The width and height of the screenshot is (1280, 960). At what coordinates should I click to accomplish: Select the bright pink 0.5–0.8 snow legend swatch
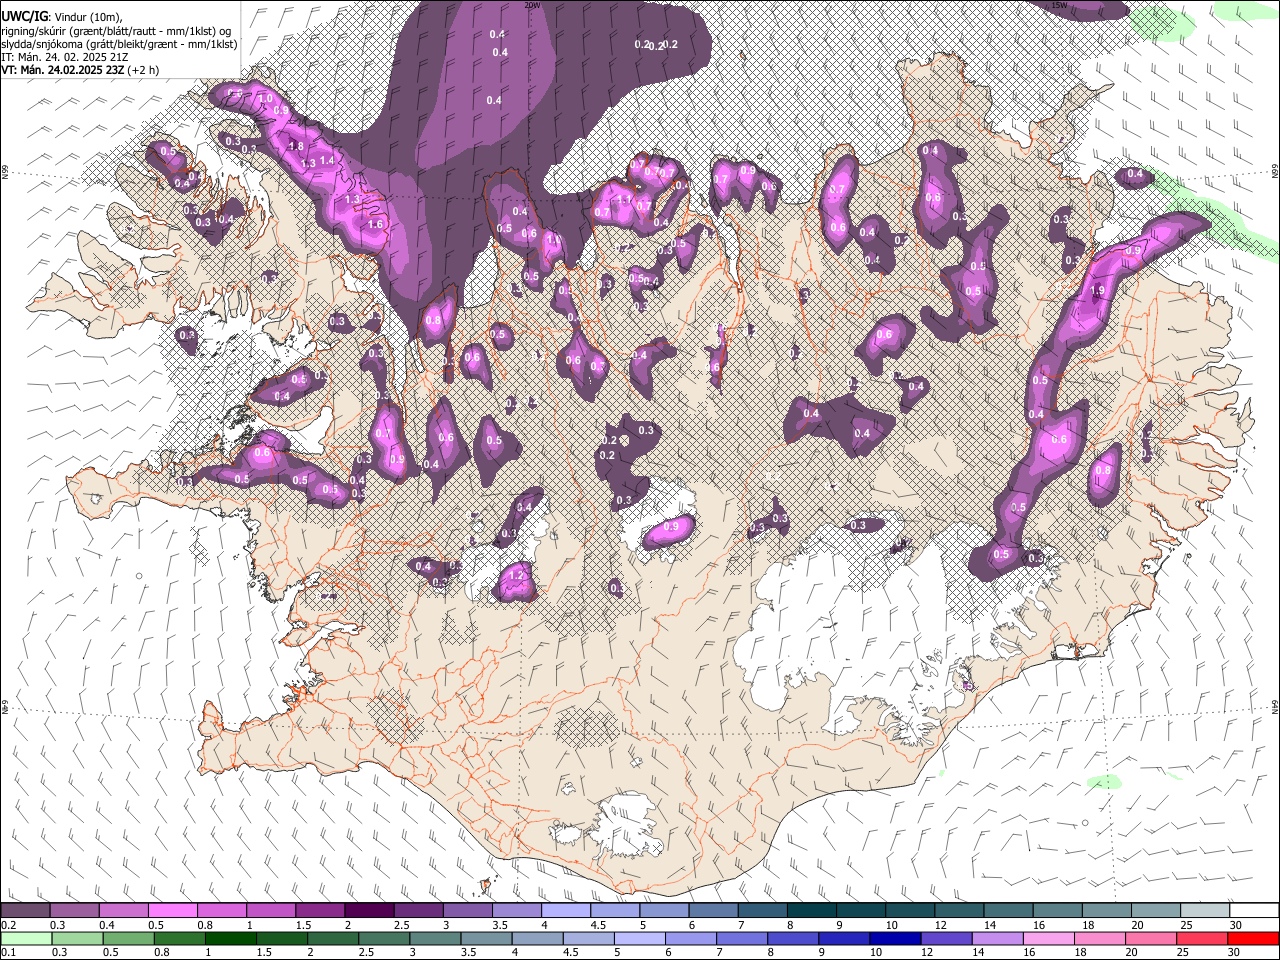click(x=172, y=911)
